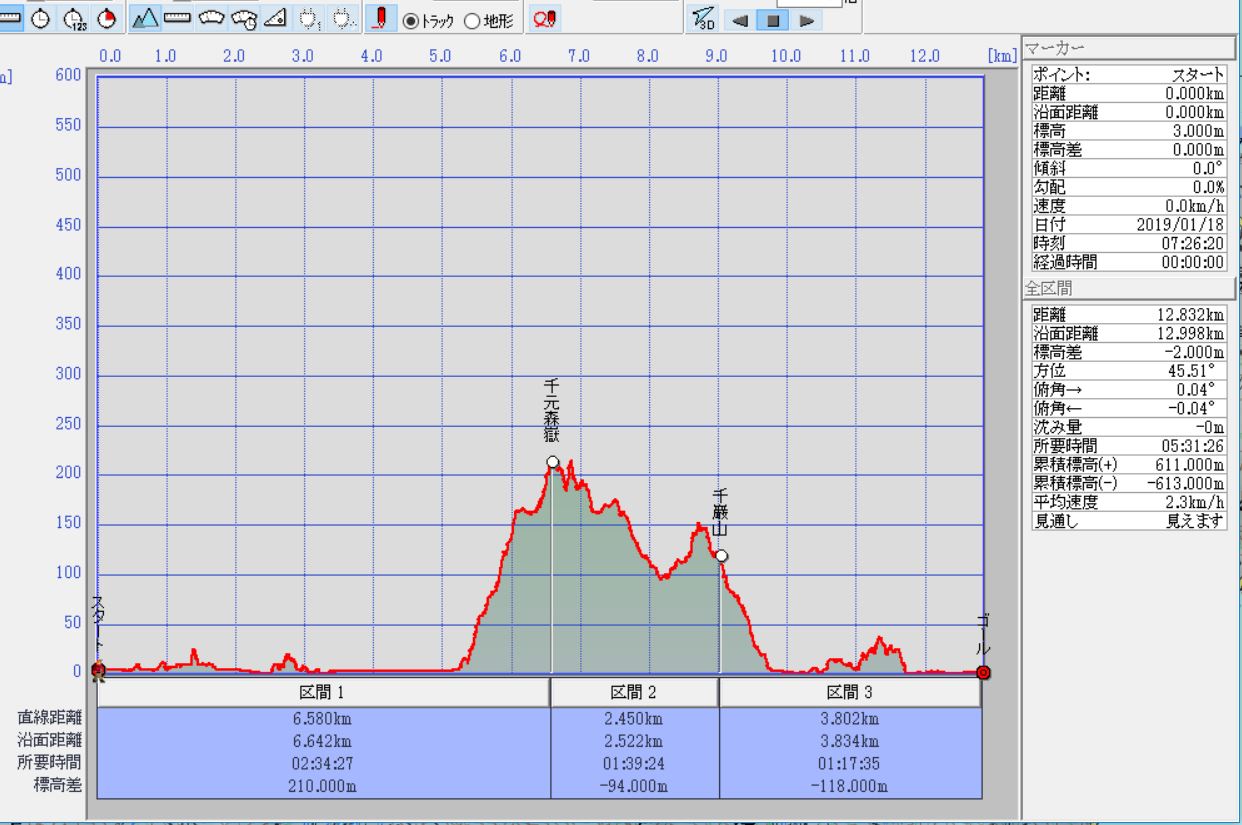Screen dimensions: 1242x825
Task: Click the curved ruler with clock icon
Action: point(244,18)
